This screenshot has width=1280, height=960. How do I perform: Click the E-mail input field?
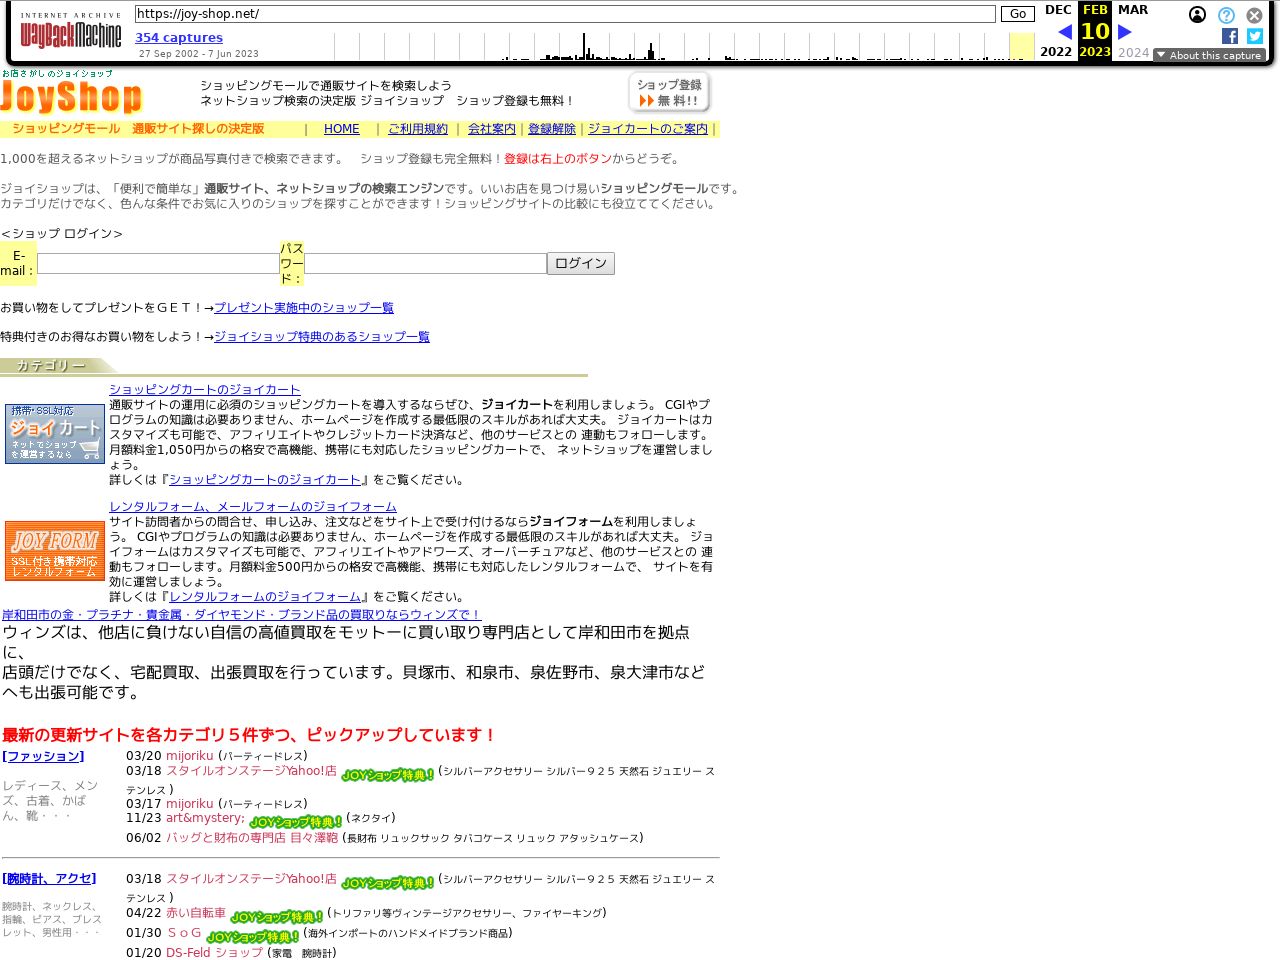[158, 264]
